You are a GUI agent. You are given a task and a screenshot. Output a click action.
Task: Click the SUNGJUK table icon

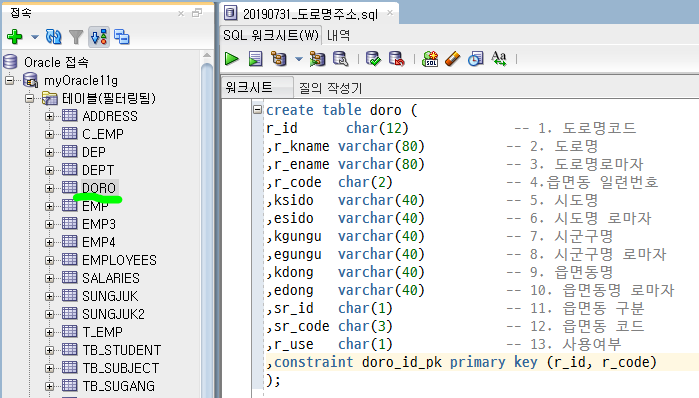tap(69, 295)
